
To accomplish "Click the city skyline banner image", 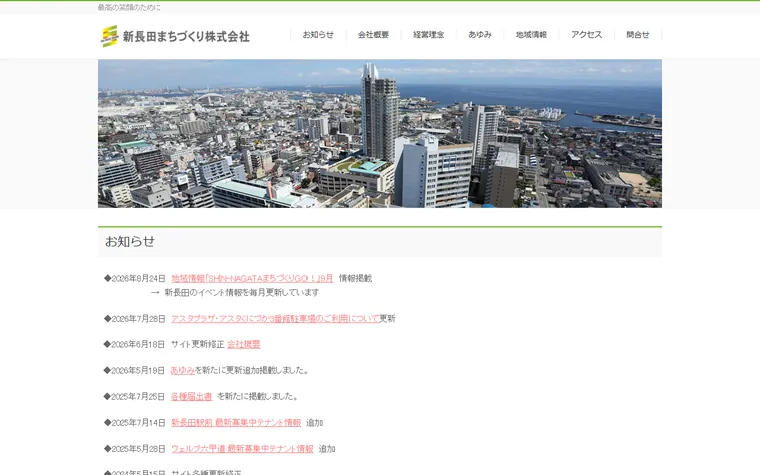I will [380, 134].
